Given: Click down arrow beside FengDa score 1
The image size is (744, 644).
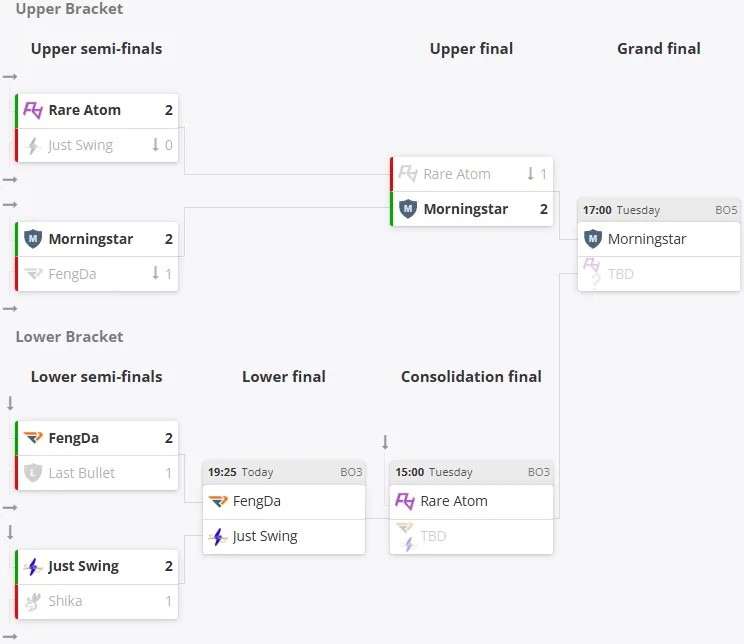Looking at the screenshot, I should (x=155, y=273).
